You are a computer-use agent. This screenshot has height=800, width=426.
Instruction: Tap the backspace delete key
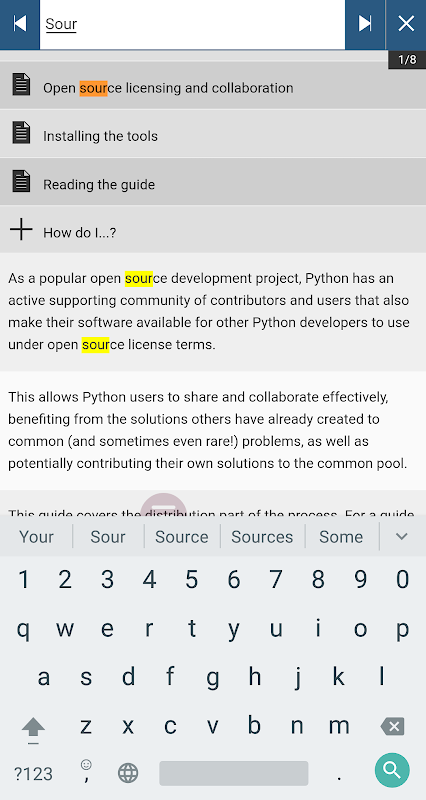tap(393, 726)
